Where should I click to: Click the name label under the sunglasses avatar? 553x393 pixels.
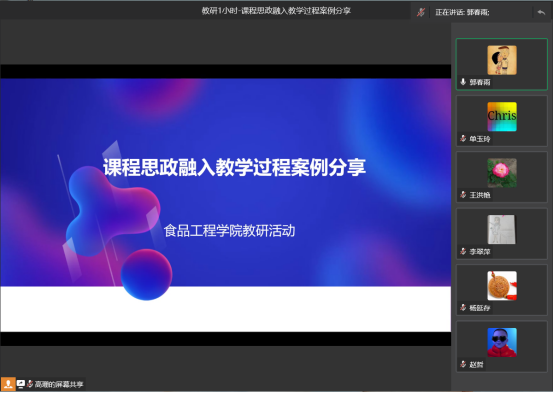(476, 364)
